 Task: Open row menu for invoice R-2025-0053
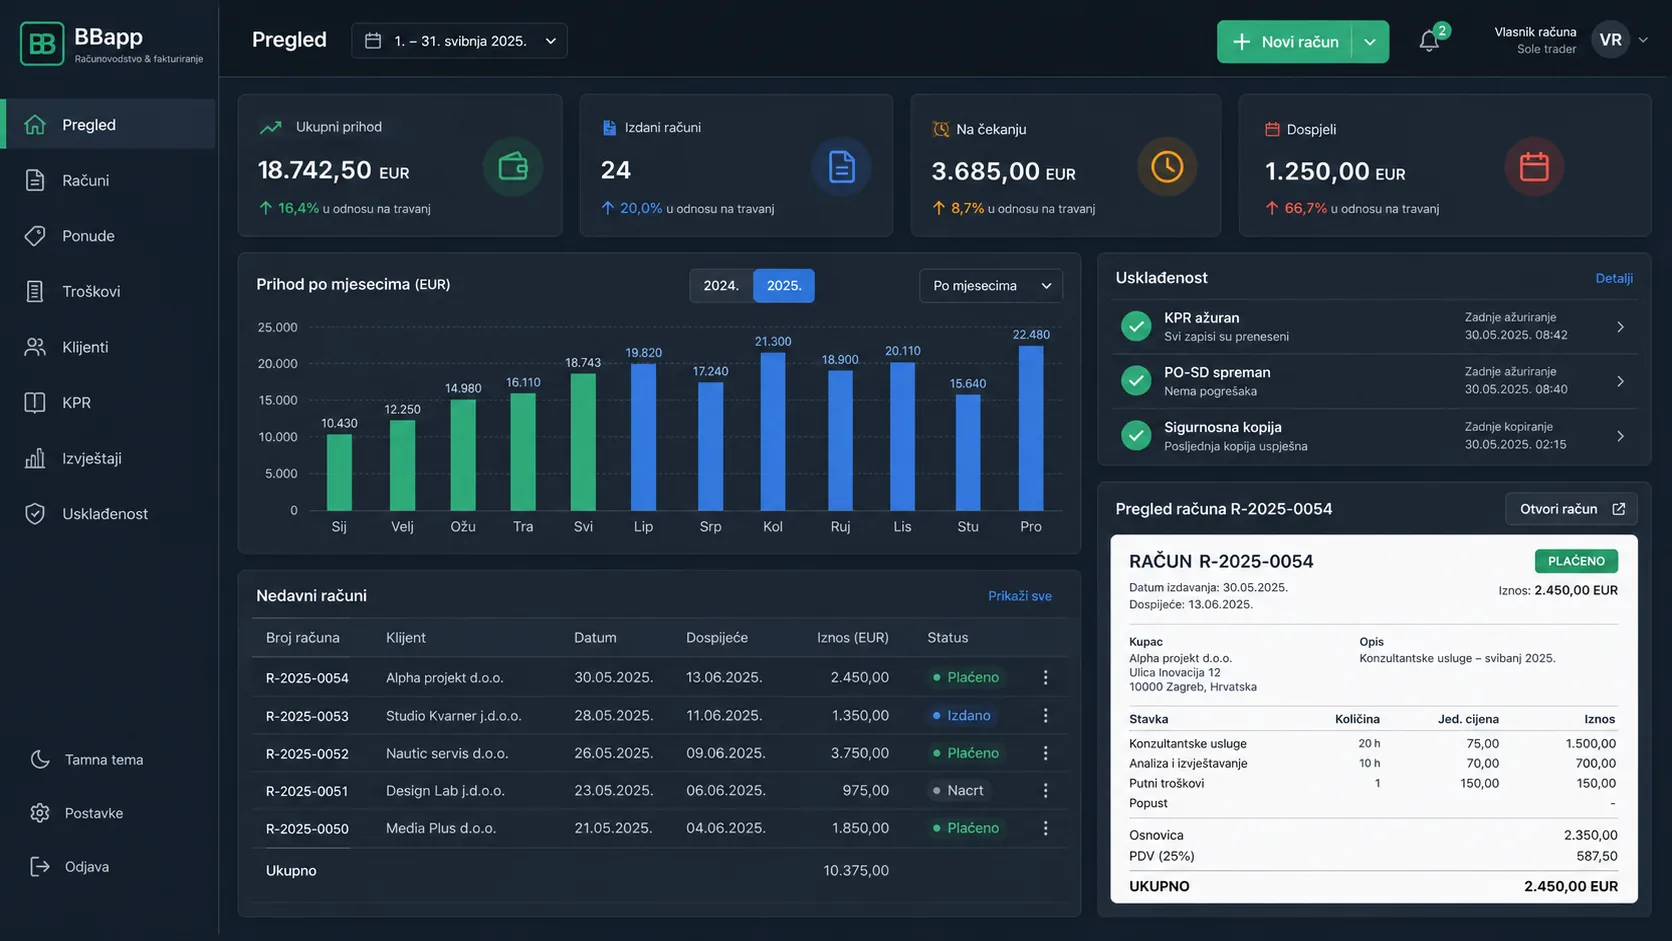1046,716
